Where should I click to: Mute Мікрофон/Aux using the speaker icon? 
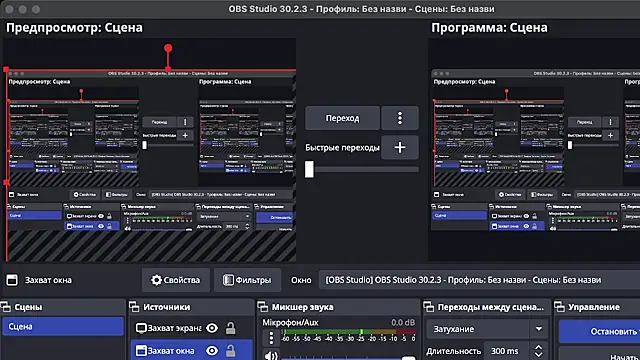271,356
